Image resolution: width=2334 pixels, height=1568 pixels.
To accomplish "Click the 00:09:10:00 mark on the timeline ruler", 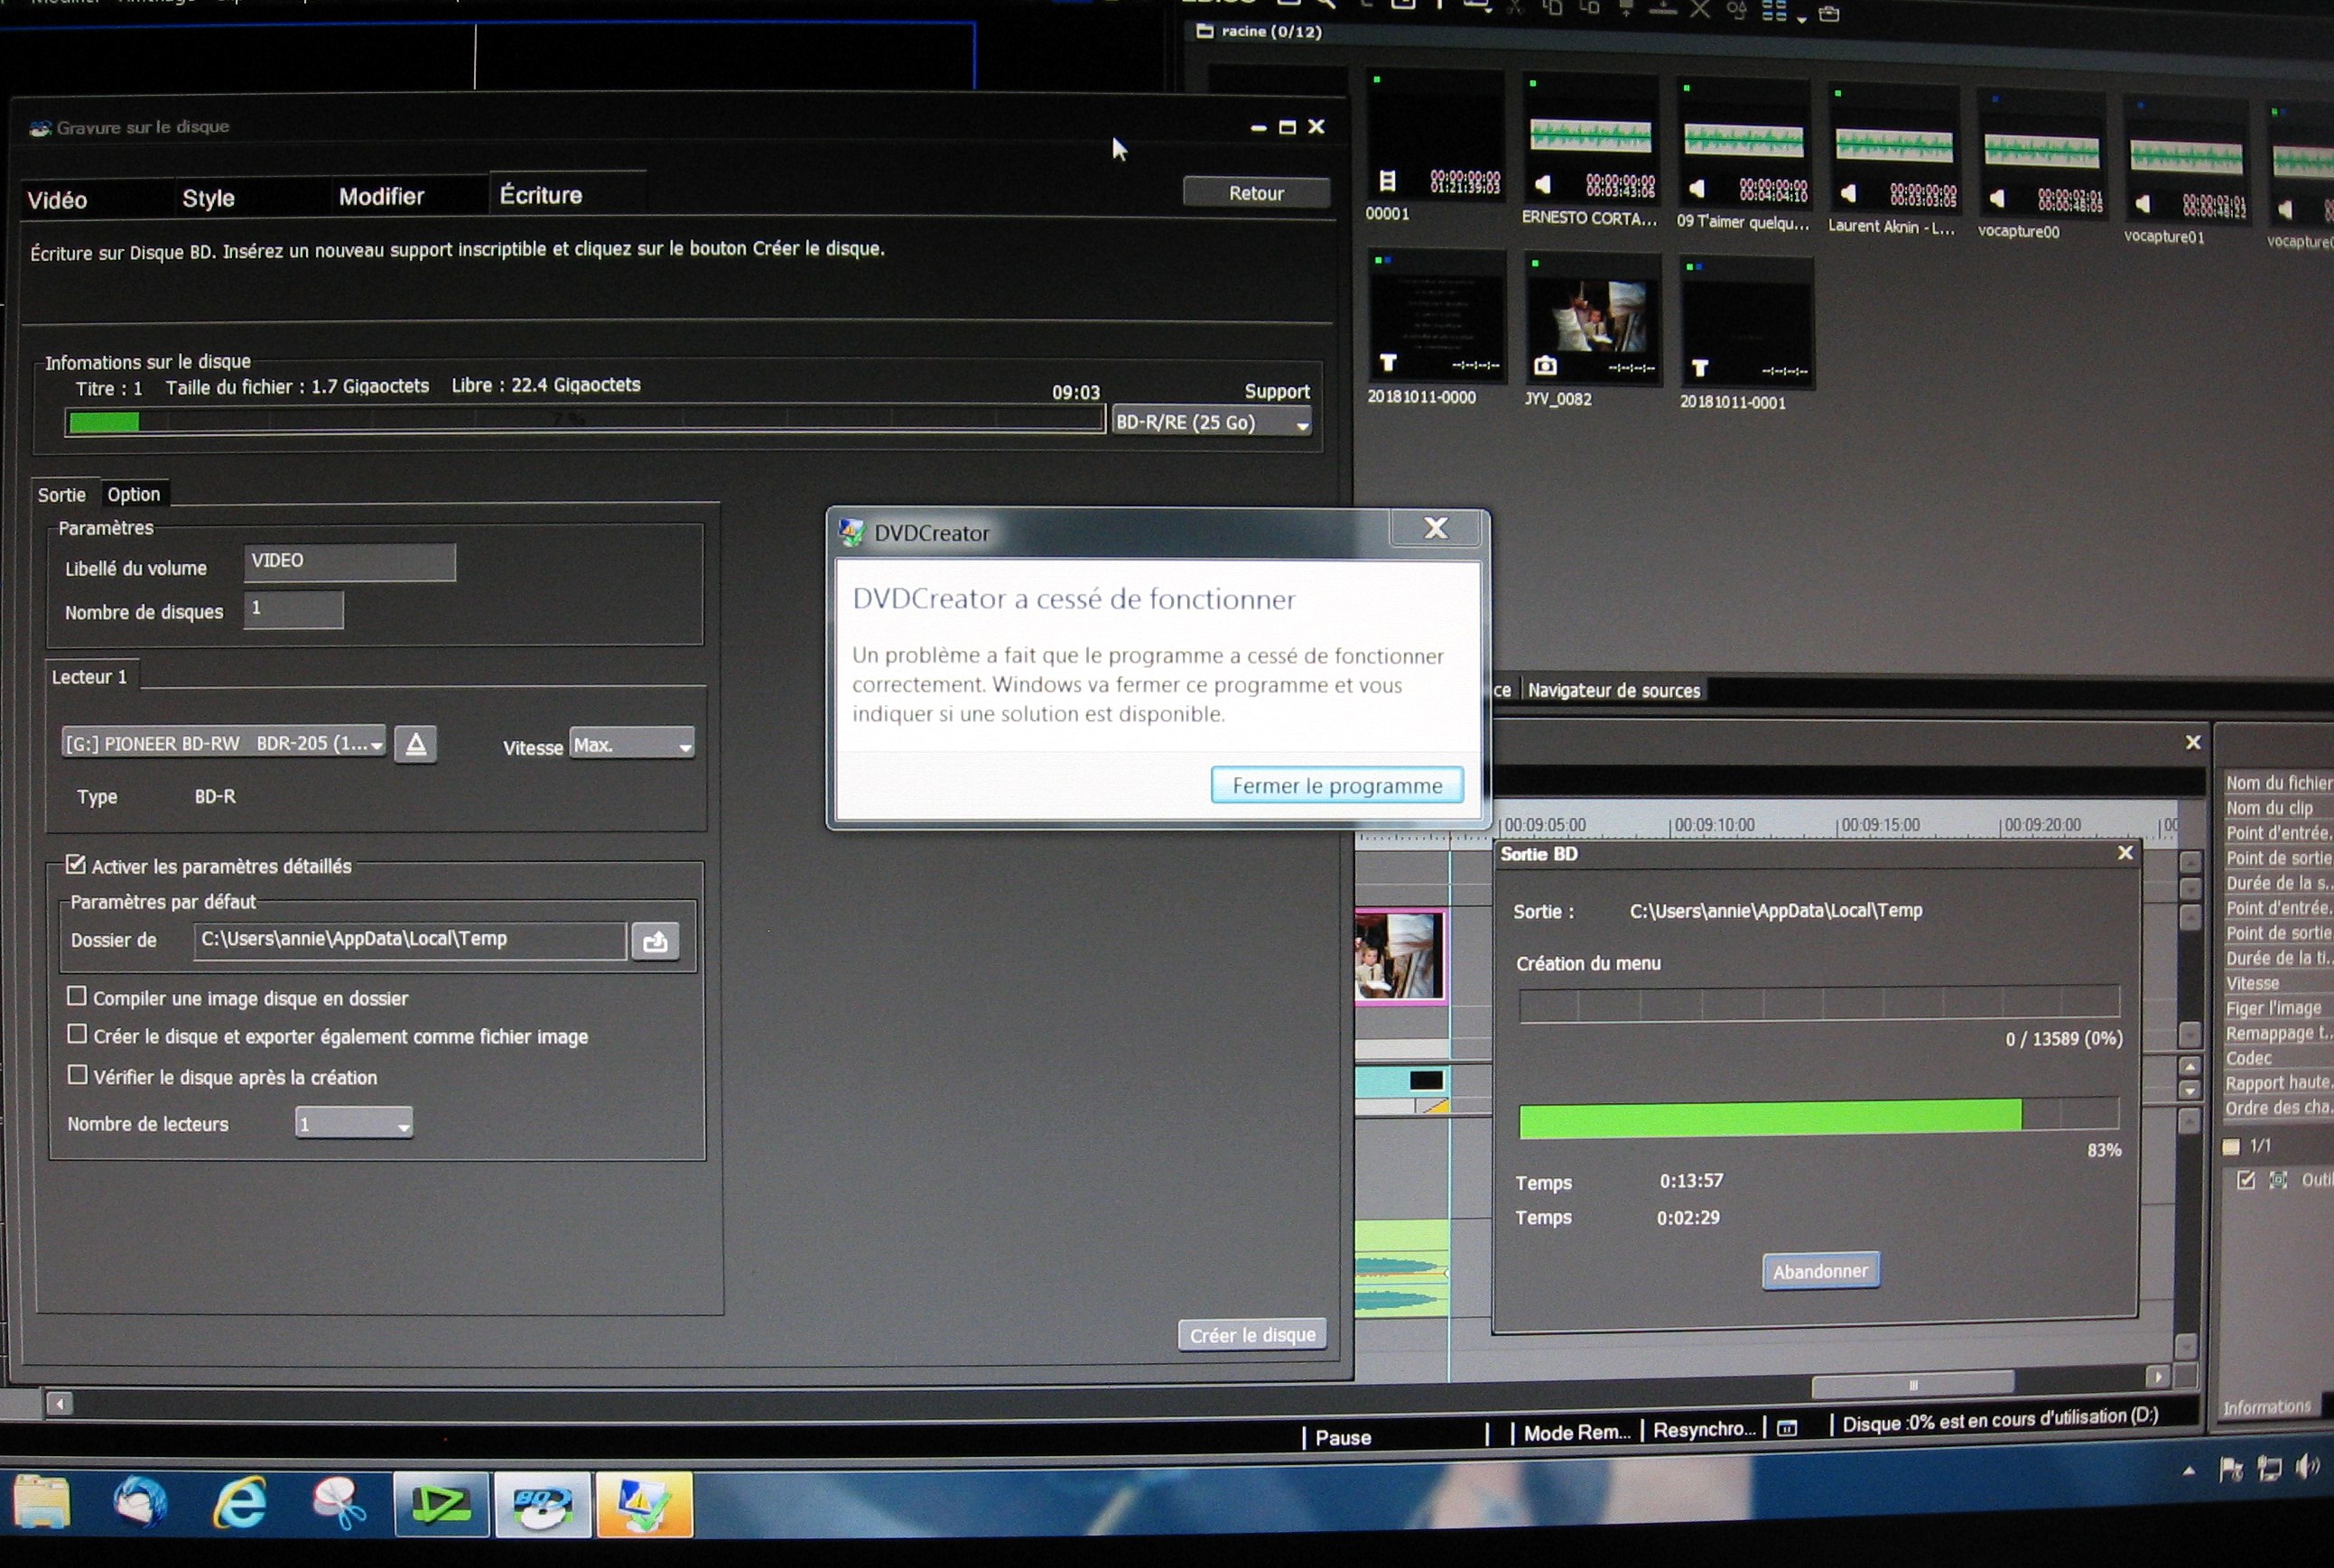I will click(1712, 826).
